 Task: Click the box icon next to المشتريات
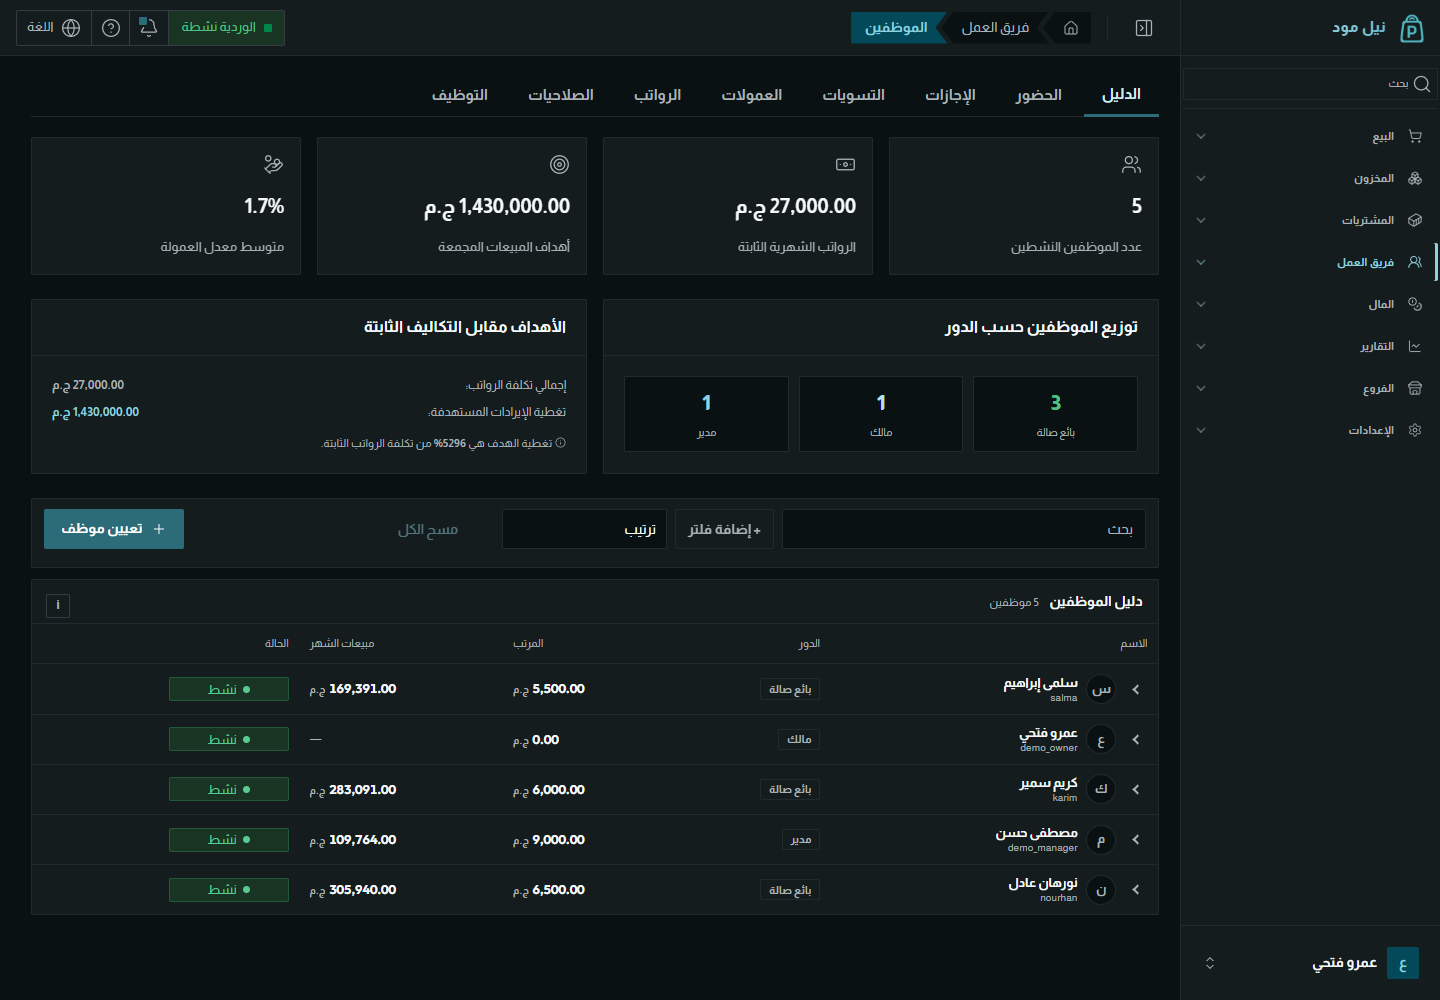pos(1415,220)
